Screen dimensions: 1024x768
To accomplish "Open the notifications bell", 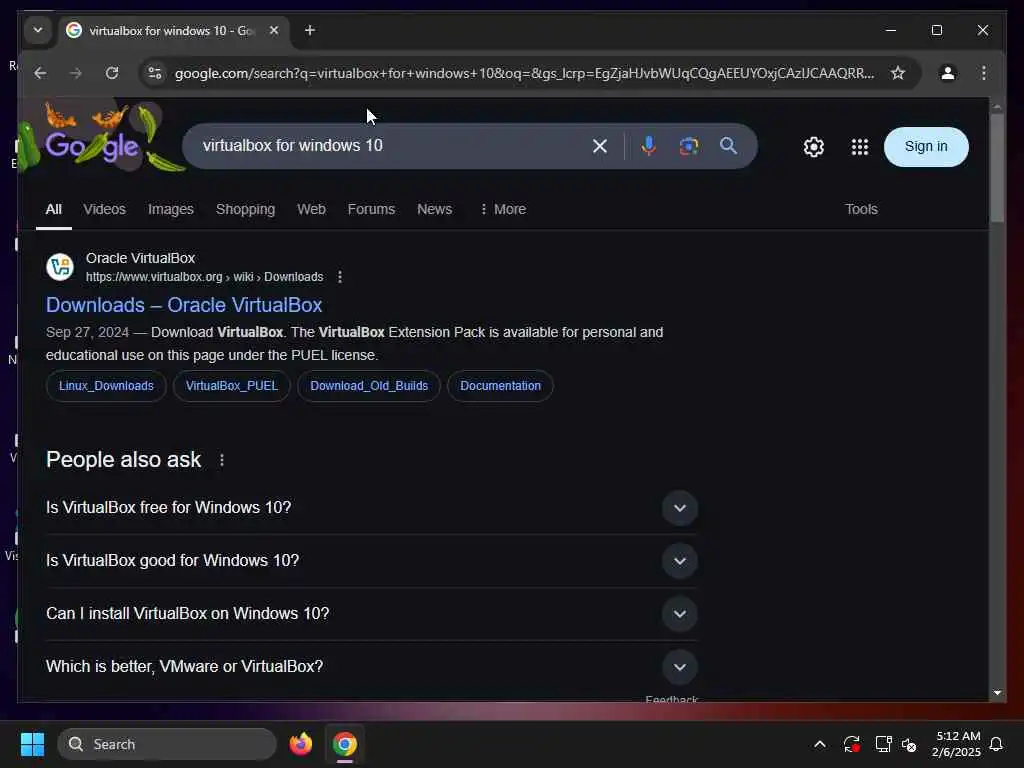I will pyautogui.click(x=997, y=744).
